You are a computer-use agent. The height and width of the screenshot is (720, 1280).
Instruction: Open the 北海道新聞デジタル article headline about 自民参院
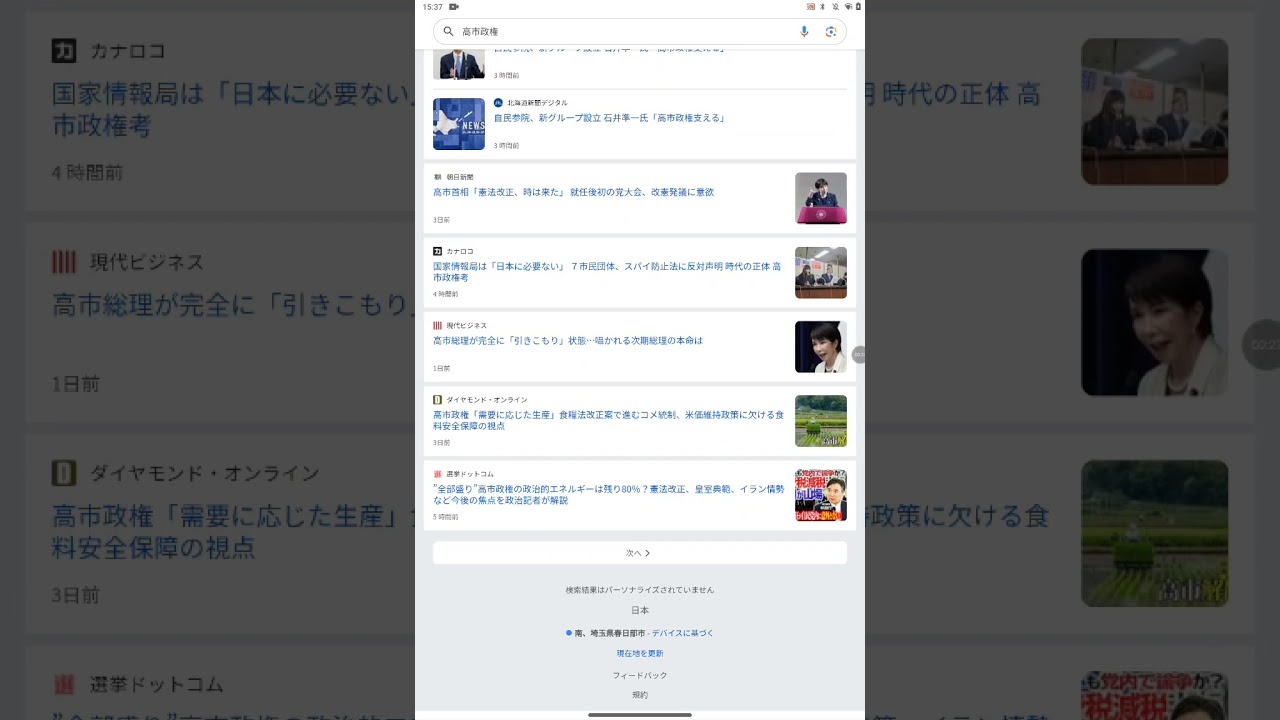click(x=609, y=118)
